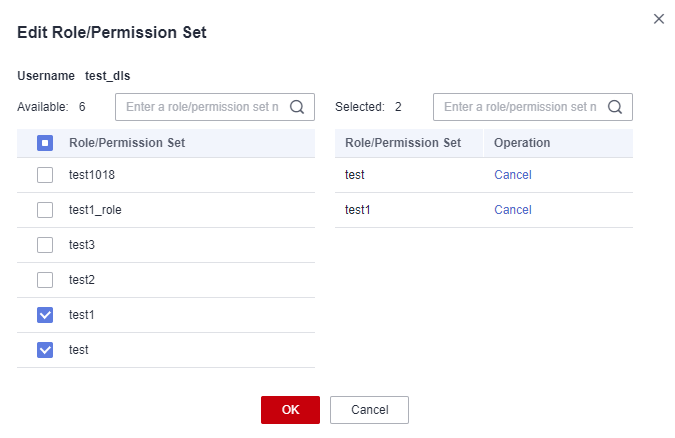Select the test3 checkbox

[45, 245]
